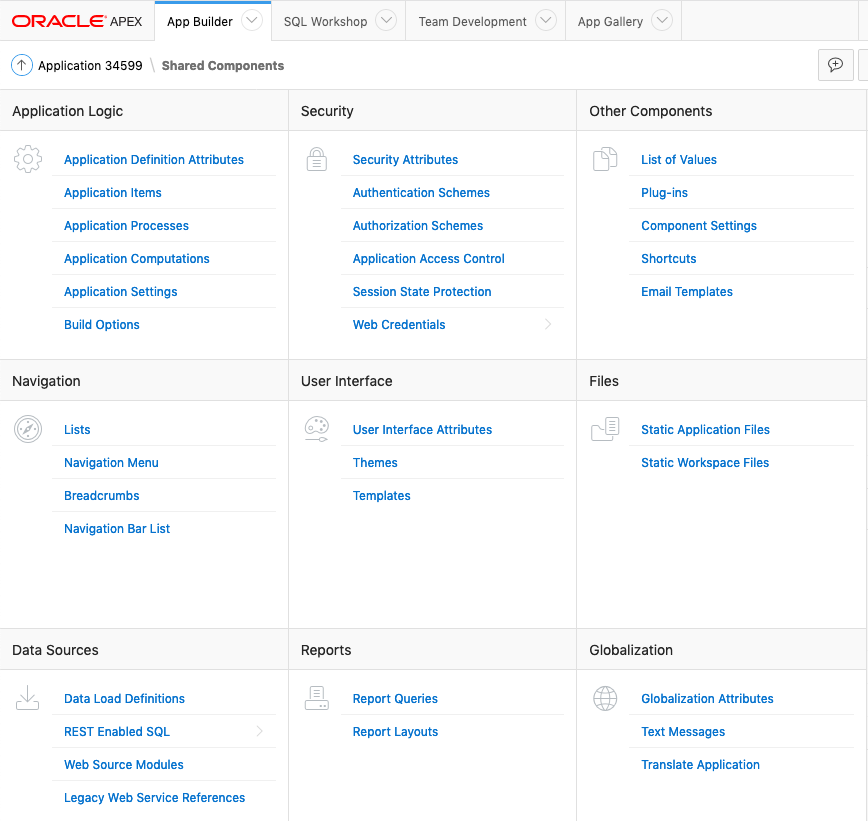Open Static Application Files

click(x=707, y=429)
